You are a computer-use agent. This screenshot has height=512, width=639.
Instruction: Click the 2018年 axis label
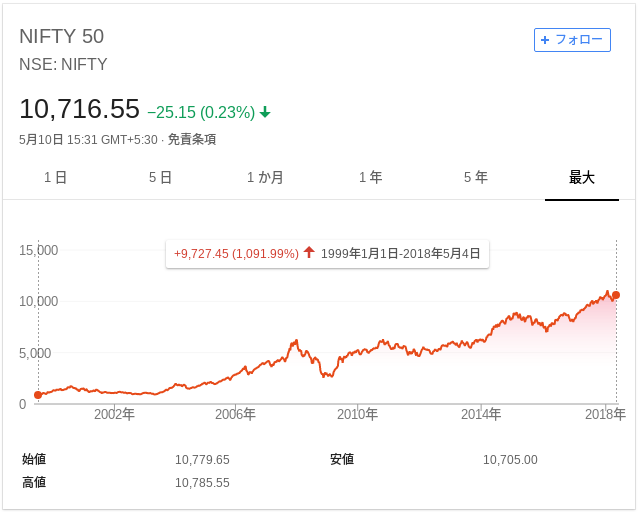(605, 415)
